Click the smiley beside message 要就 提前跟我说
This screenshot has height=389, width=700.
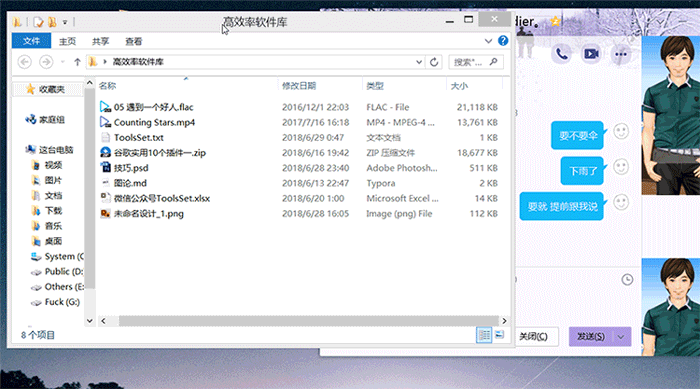click(621, 202)
